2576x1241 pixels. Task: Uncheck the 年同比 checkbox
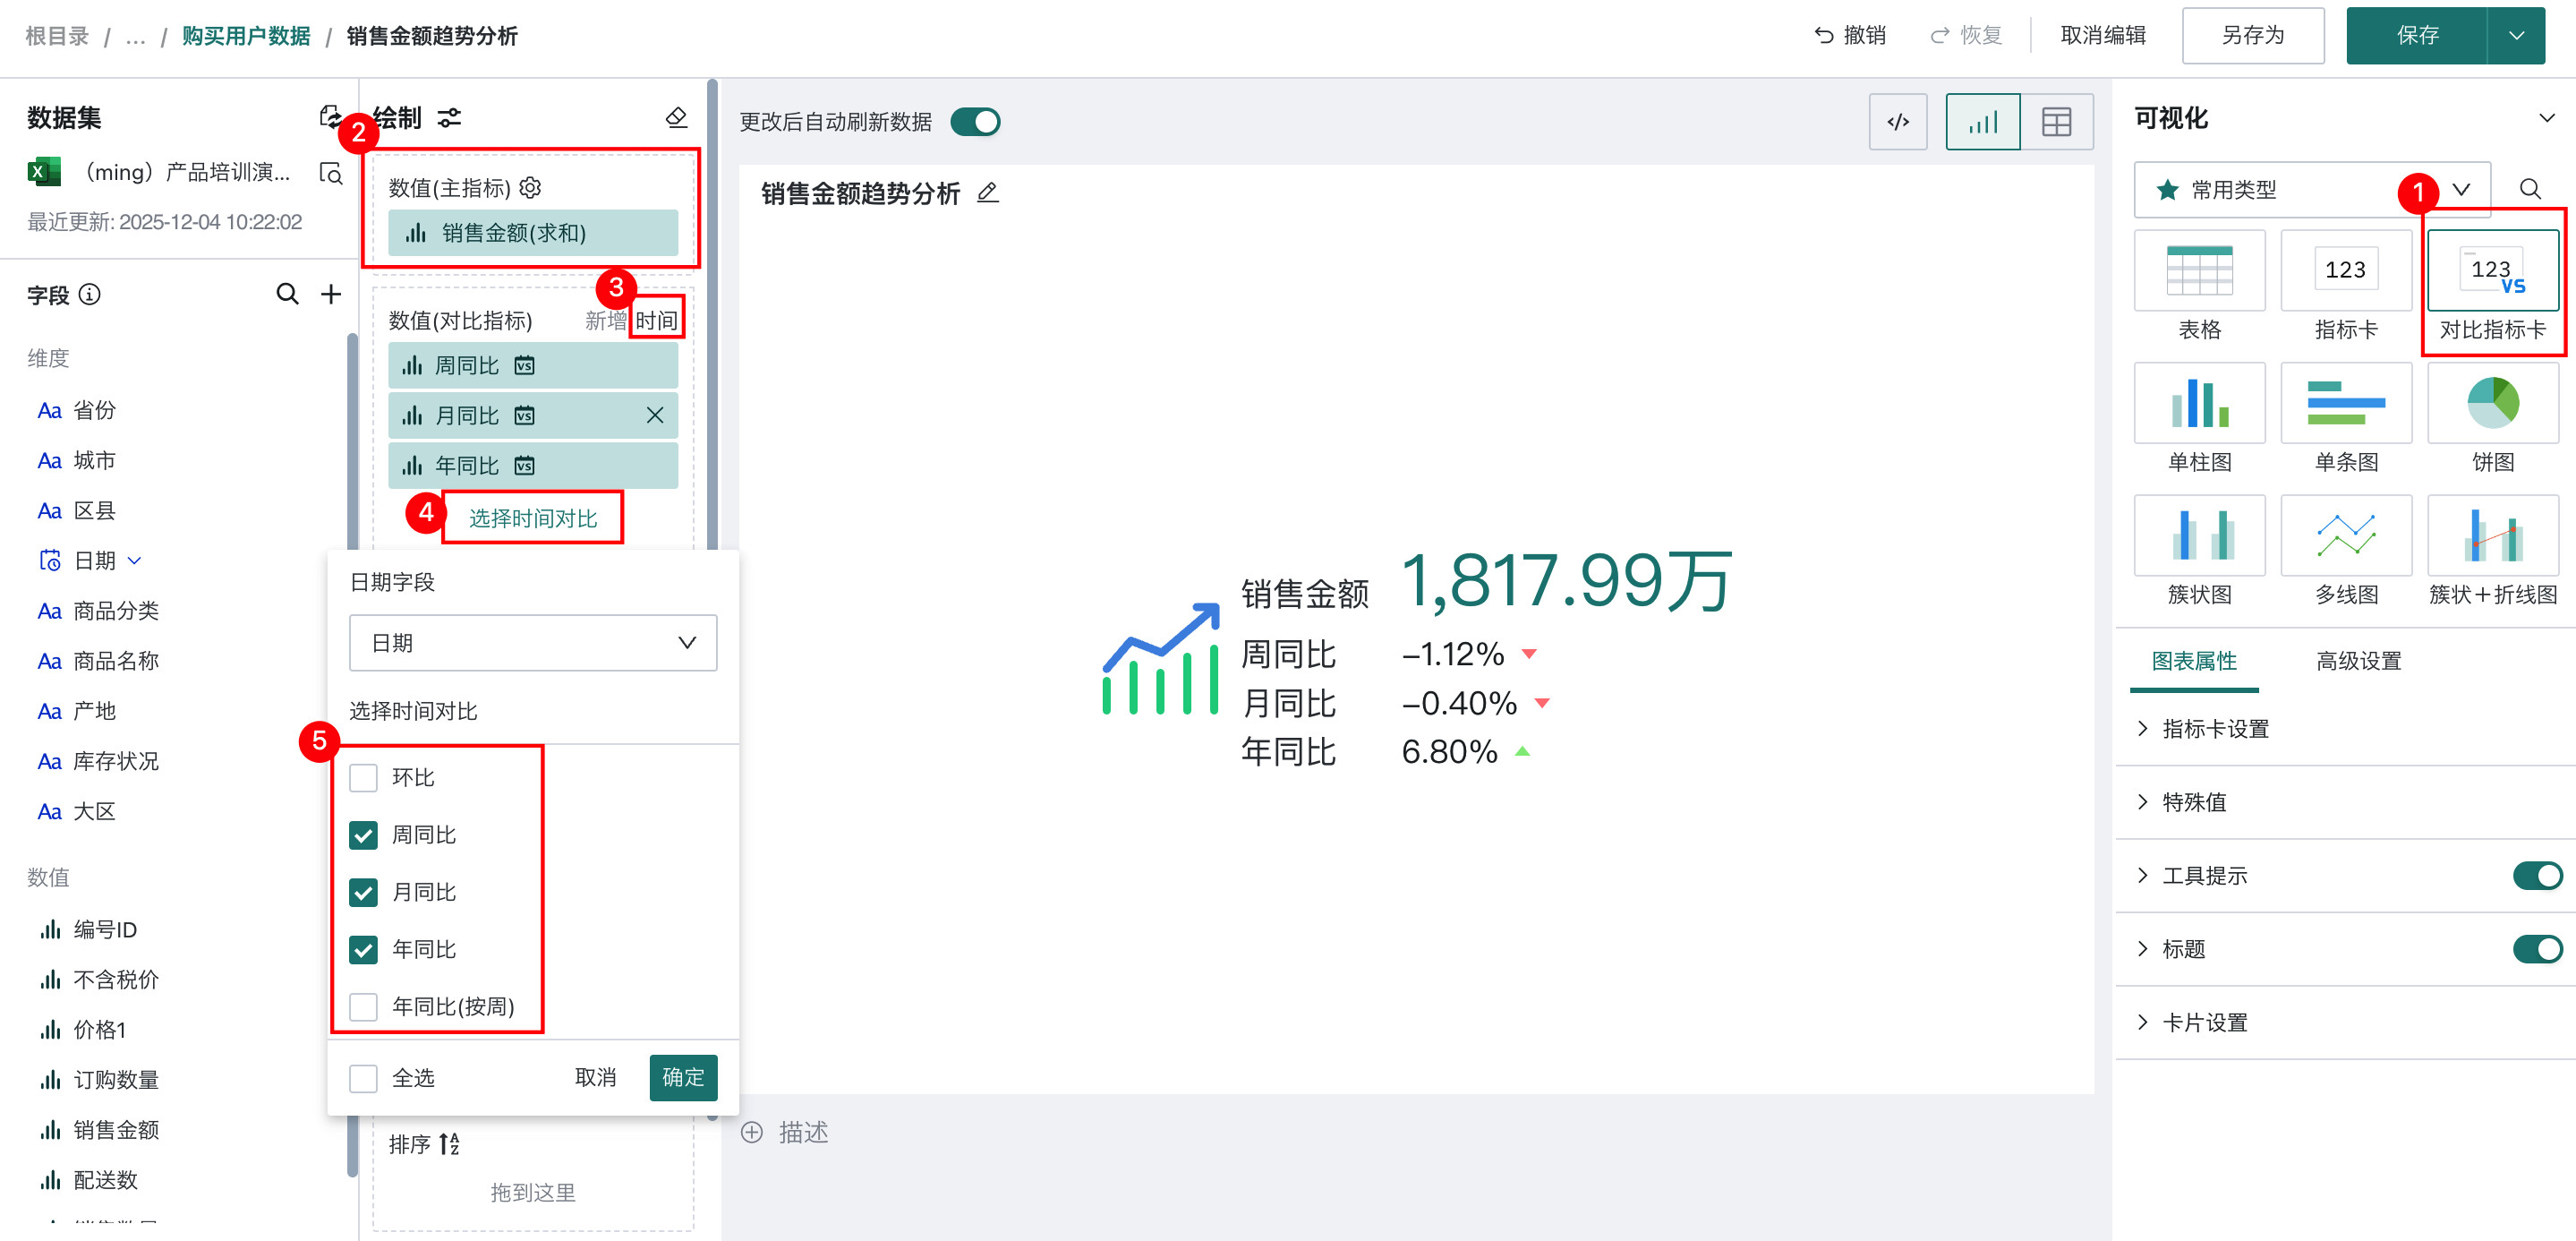pos(363,949)
